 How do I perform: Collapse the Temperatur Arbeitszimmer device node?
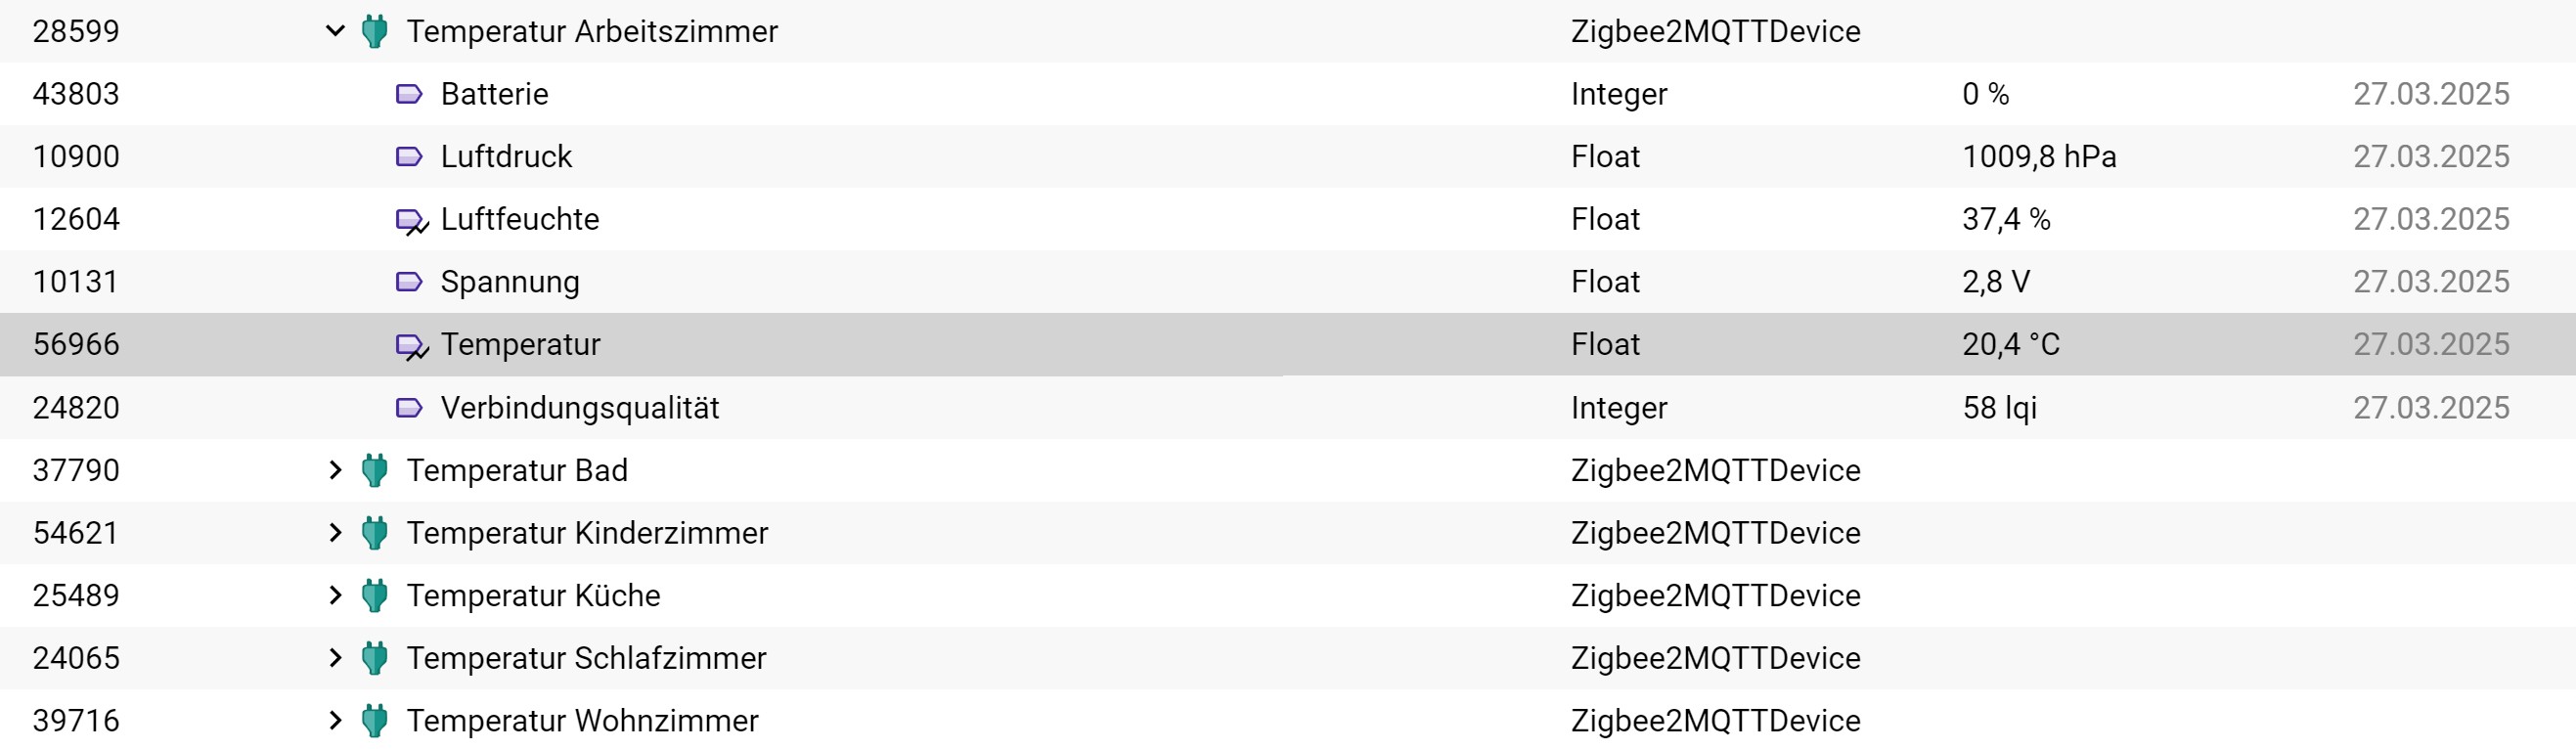pos(335,31)
